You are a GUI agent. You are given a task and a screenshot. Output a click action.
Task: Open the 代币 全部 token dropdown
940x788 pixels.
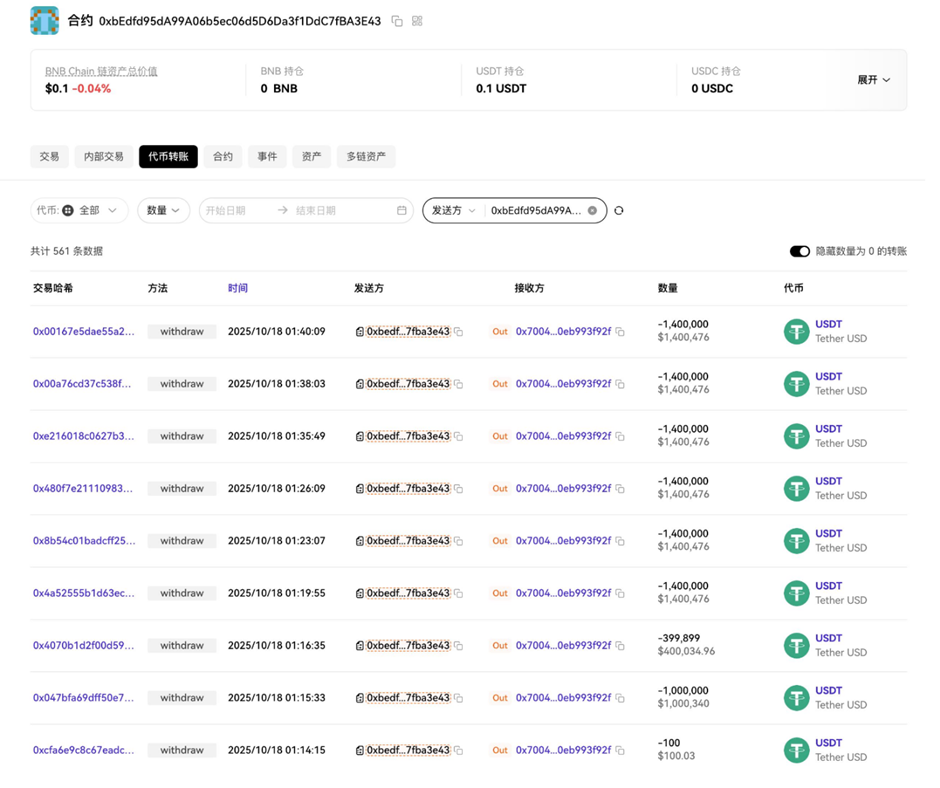[79, 211]
